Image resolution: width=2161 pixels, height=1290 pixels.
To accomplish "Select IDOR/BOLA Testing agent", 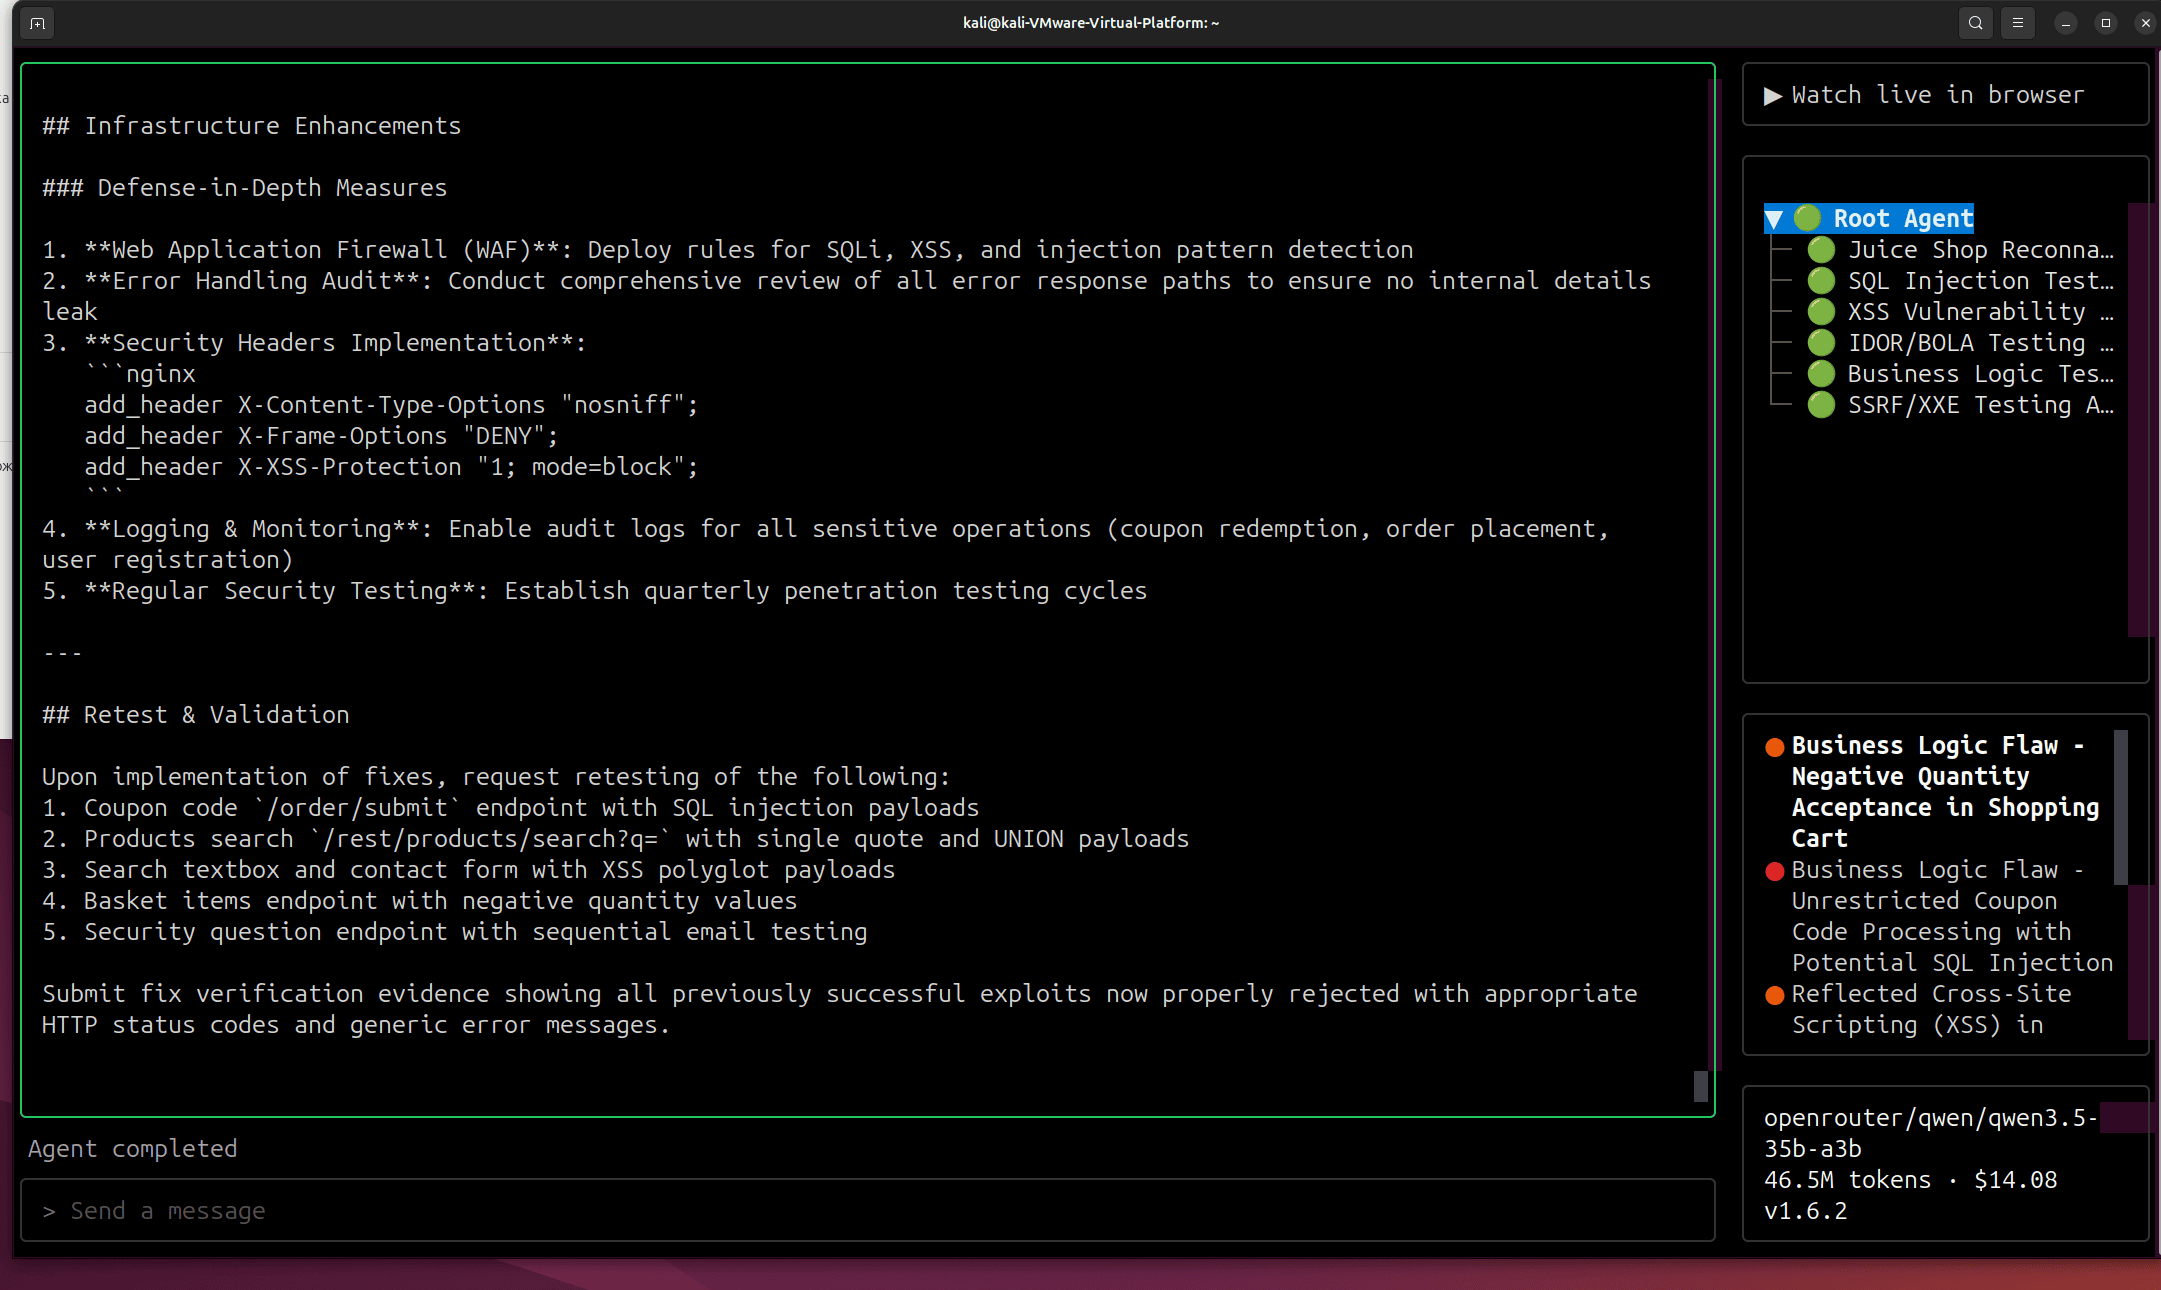I will [x=1980, y=343].
